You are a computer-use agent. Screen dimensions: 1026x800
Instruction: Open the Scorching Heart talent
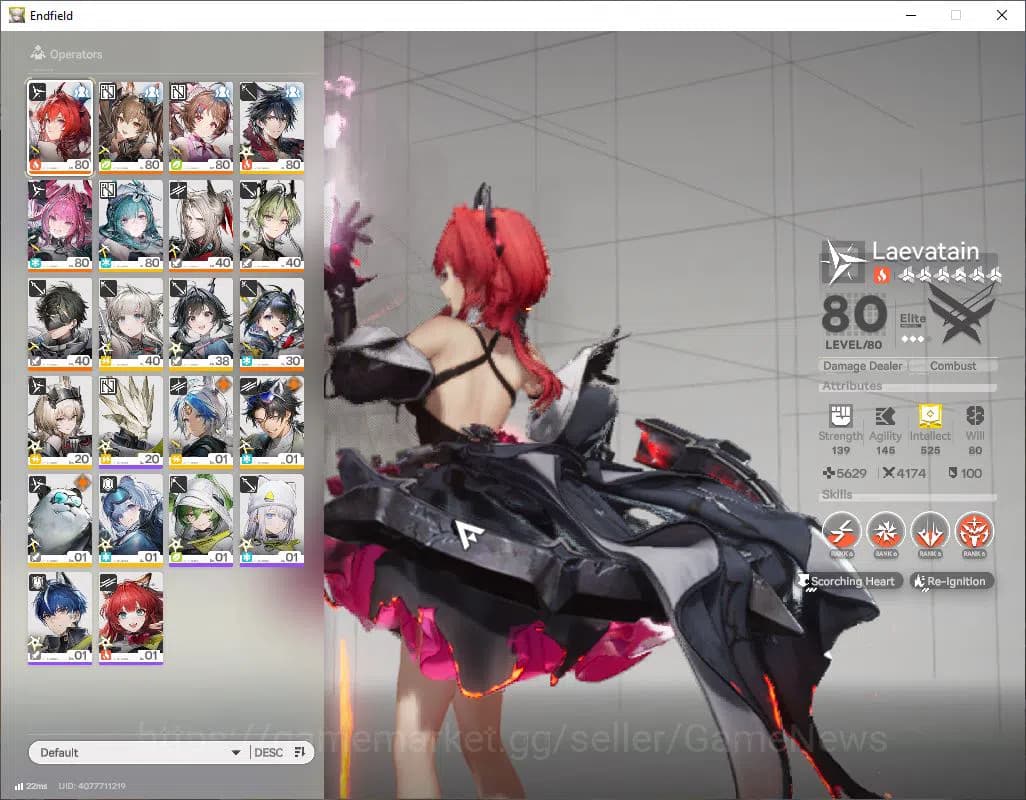pyautogui.click(x=850, y=581)
